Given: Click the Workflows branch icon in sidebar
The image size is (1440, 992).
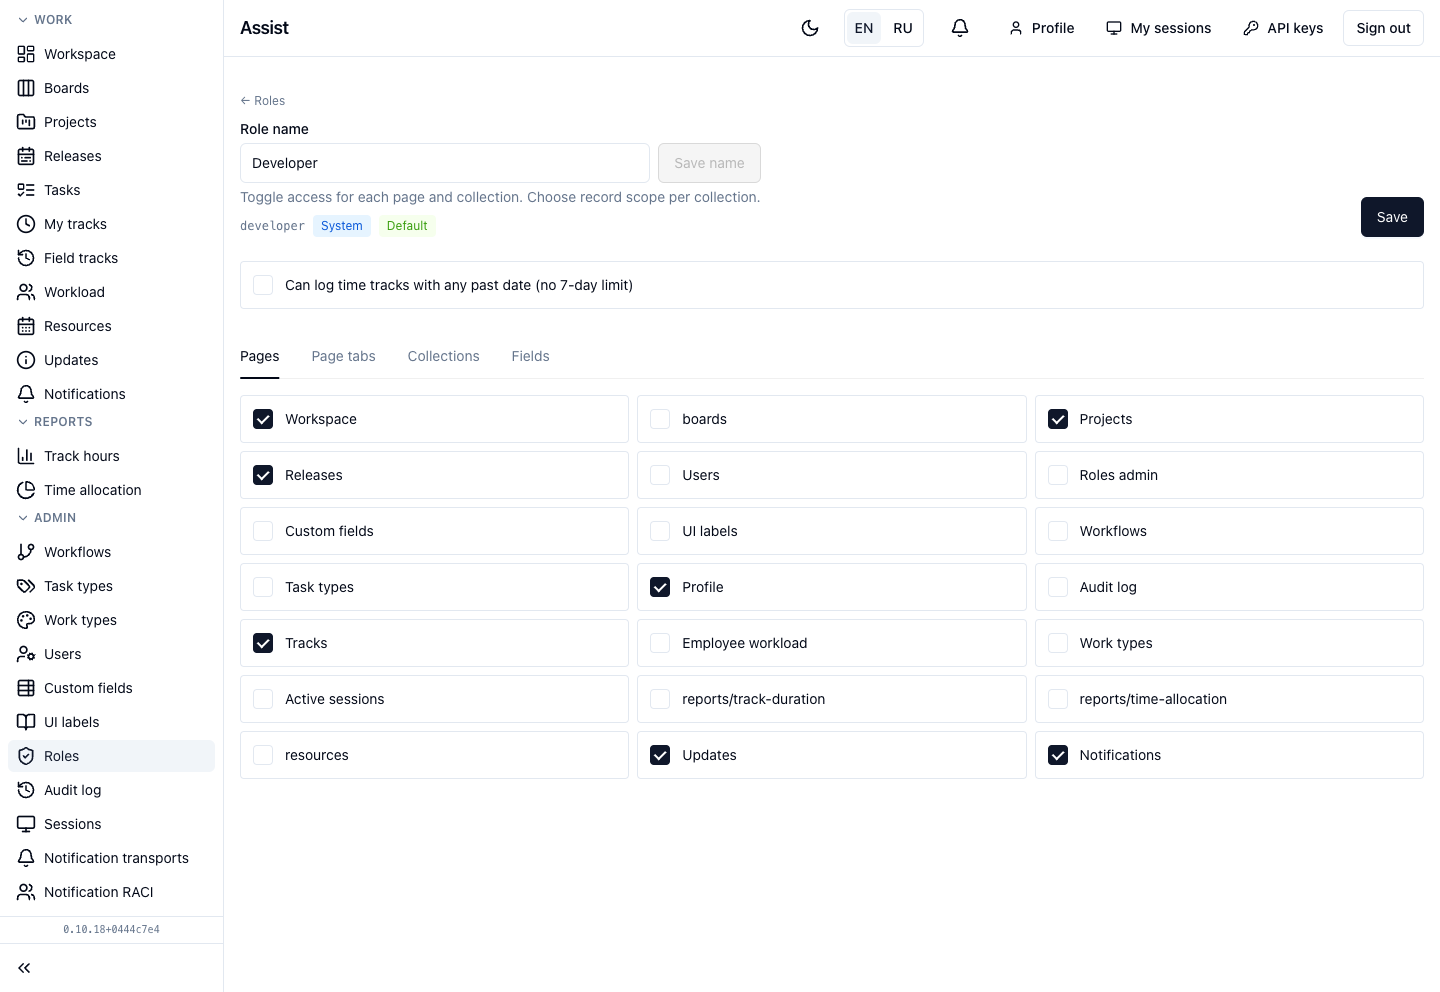Looking at the screenshot, I should point(26,552).
